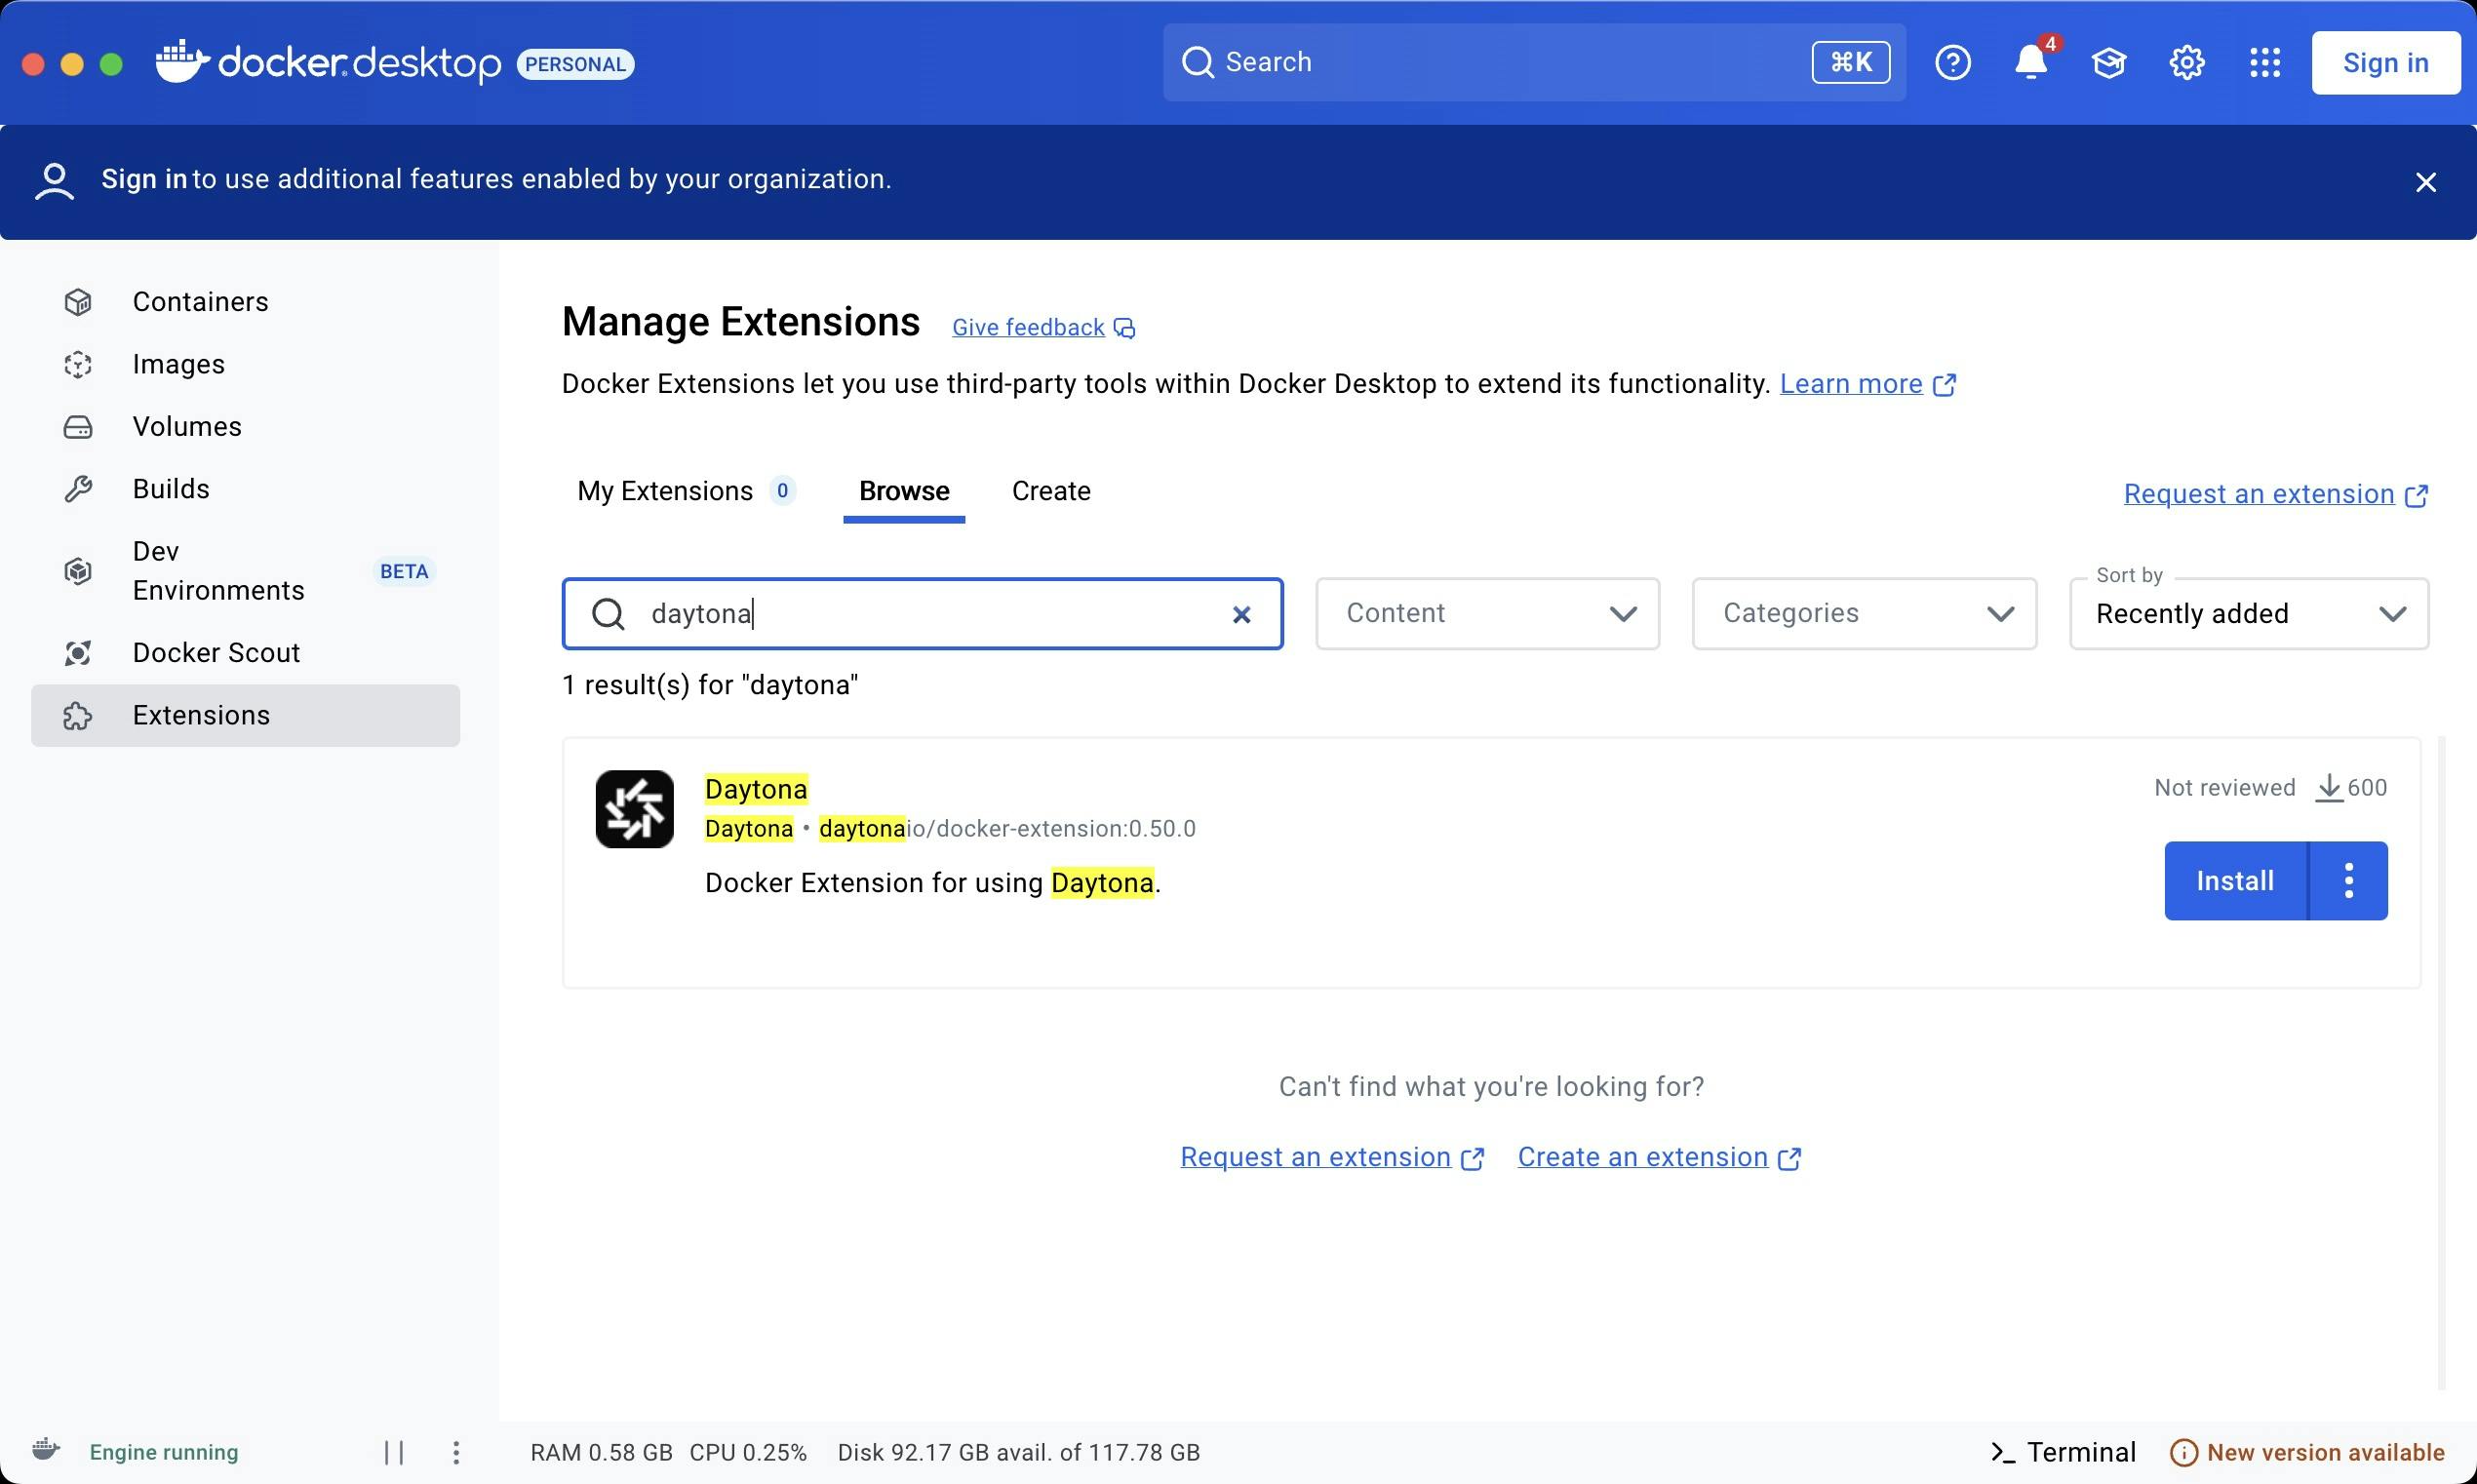
Task: Click the Dev Environments sidebar icon
Action: pyautogui.click(x=78, y=571)
